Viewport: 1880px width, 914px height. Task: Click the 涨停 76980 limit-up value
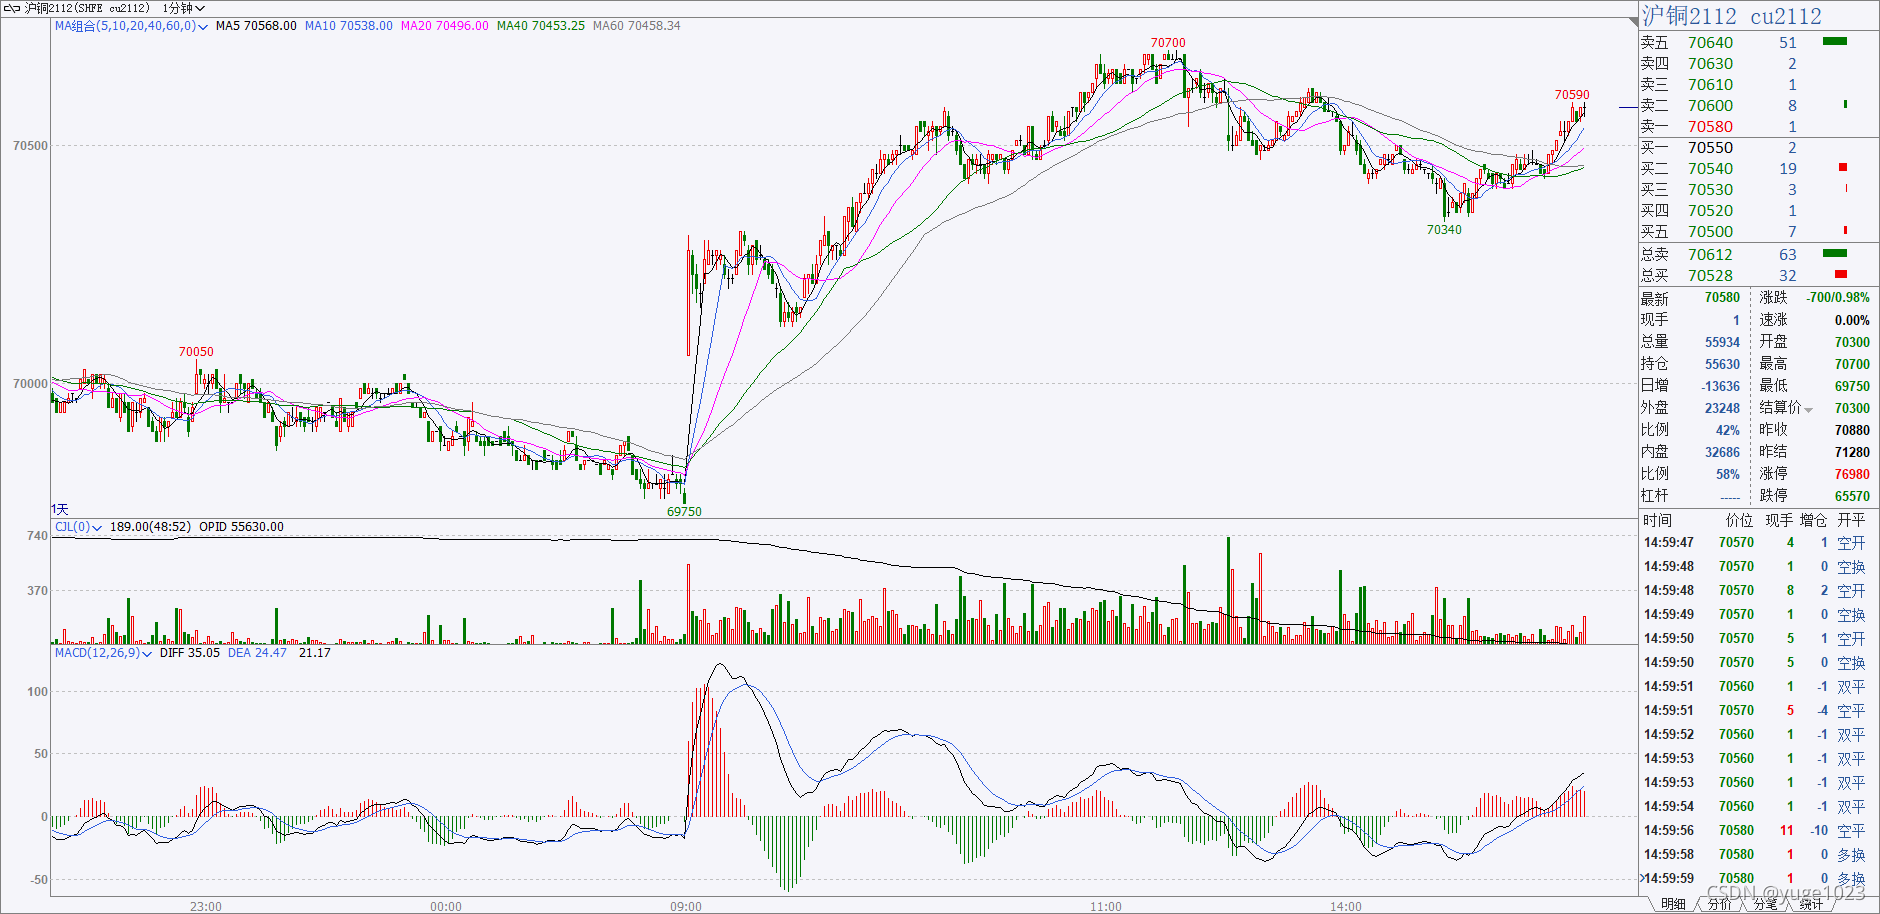1852,474
